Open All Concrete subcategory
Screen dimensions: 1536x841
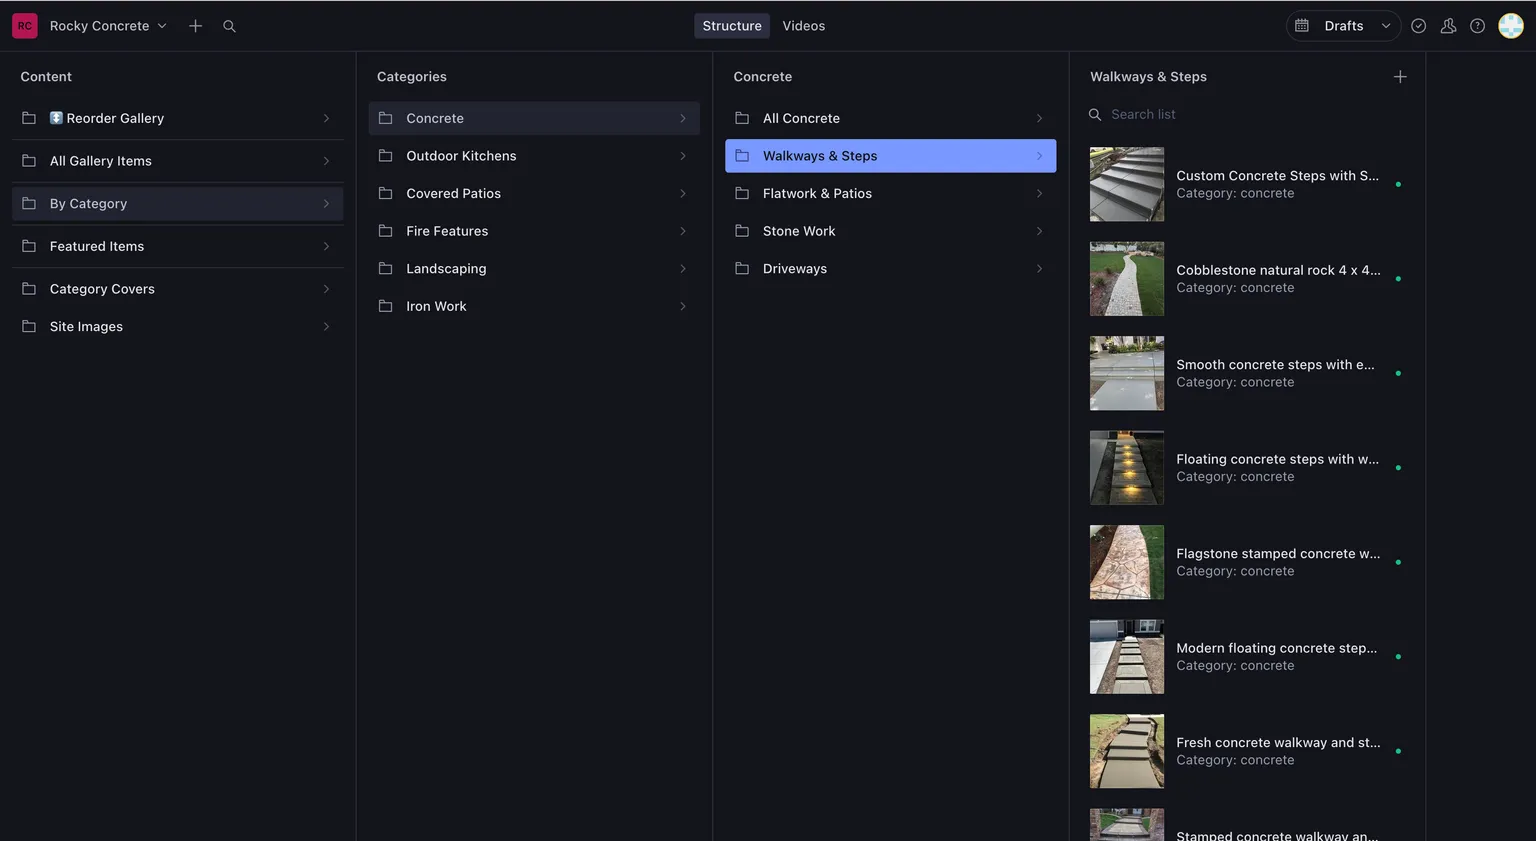click(x=890, y=118)
